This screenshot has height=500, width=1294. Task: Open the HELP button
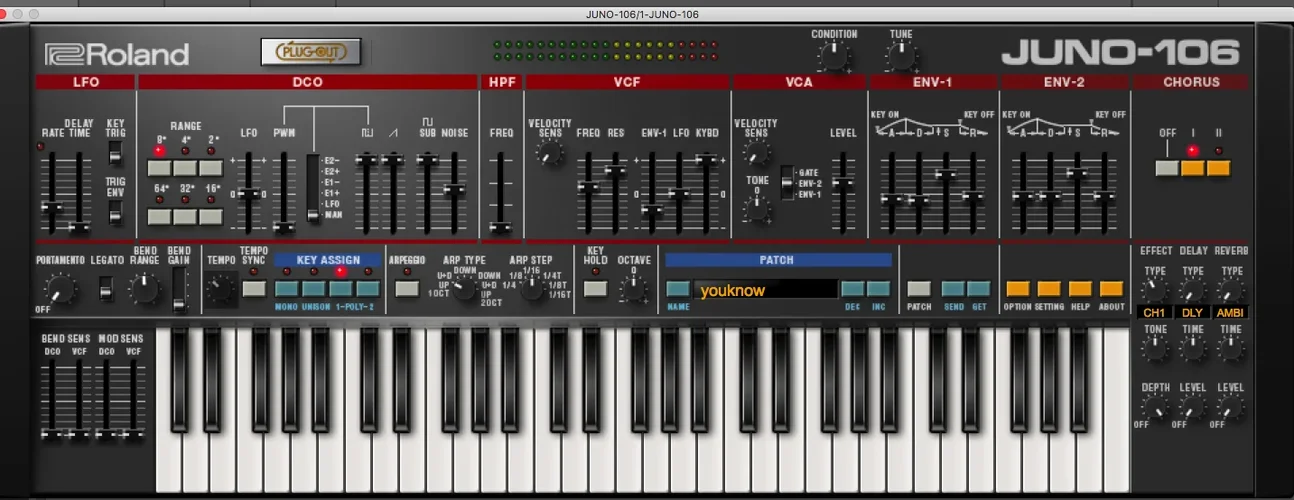point(1080,289)
